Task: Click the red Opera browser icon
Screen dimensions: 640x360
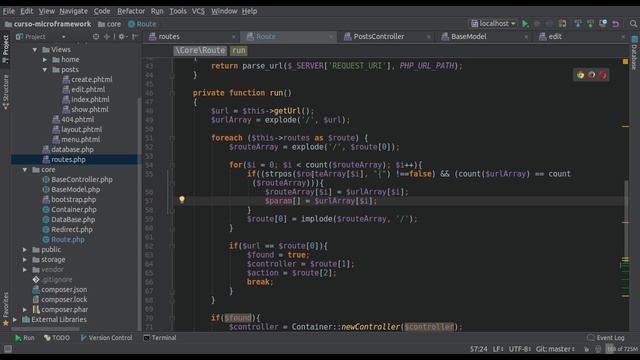Action: click(602, 75)
